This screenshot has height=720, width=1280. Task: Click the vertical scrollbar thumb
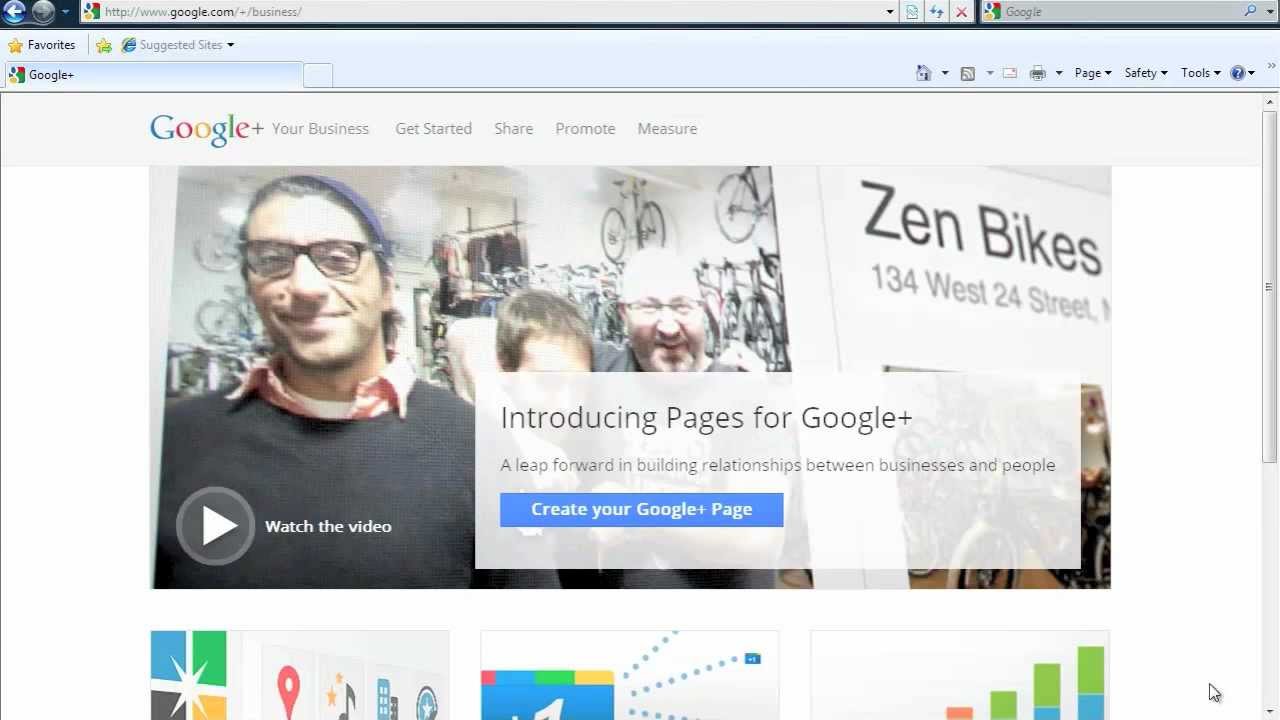(1271, 285)
